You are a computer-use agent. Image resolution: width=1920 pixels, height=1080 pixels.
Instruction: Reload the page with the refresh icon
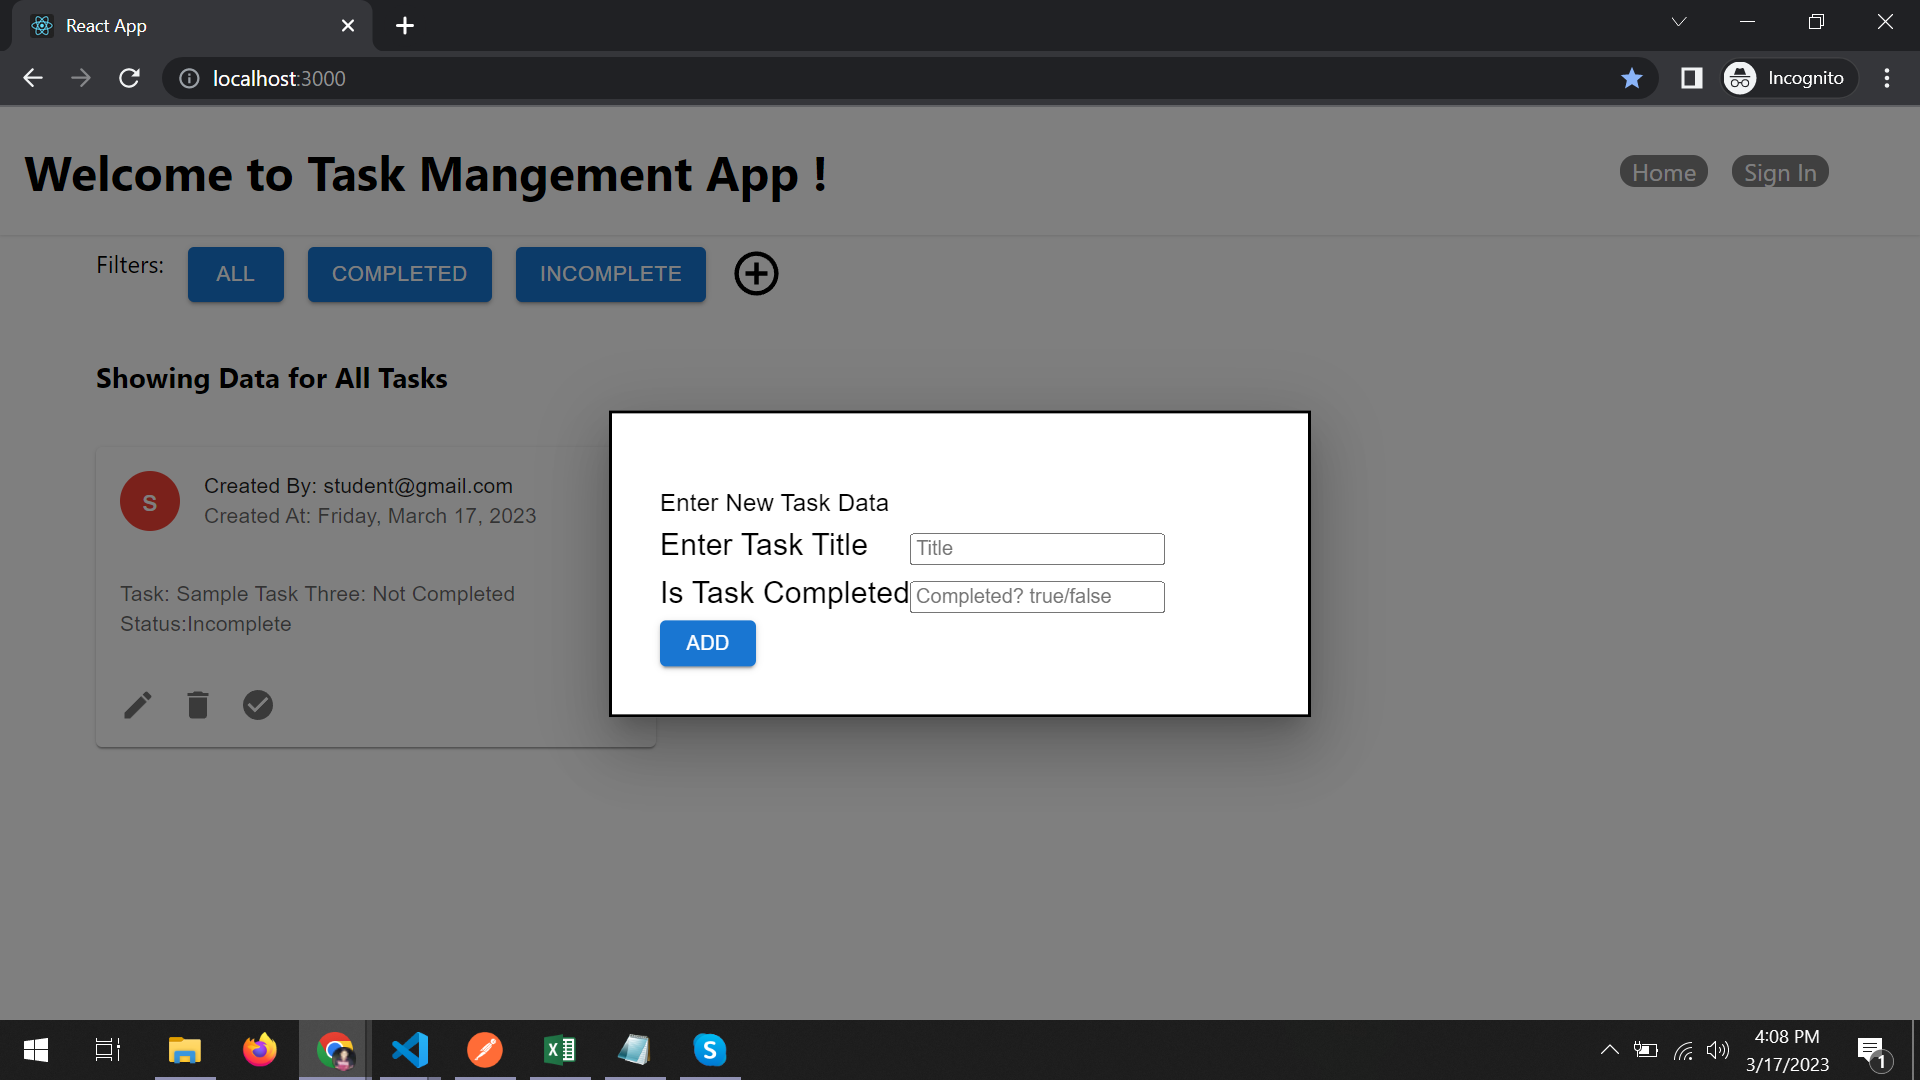click(129, 78)
